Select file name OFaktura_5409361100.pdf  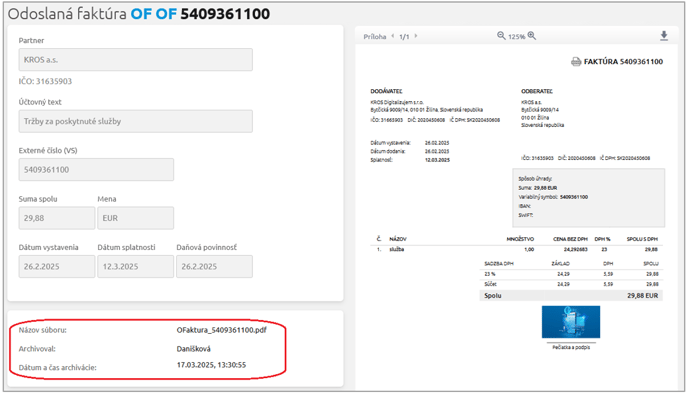pyautogui.click(x=222, y=330)
